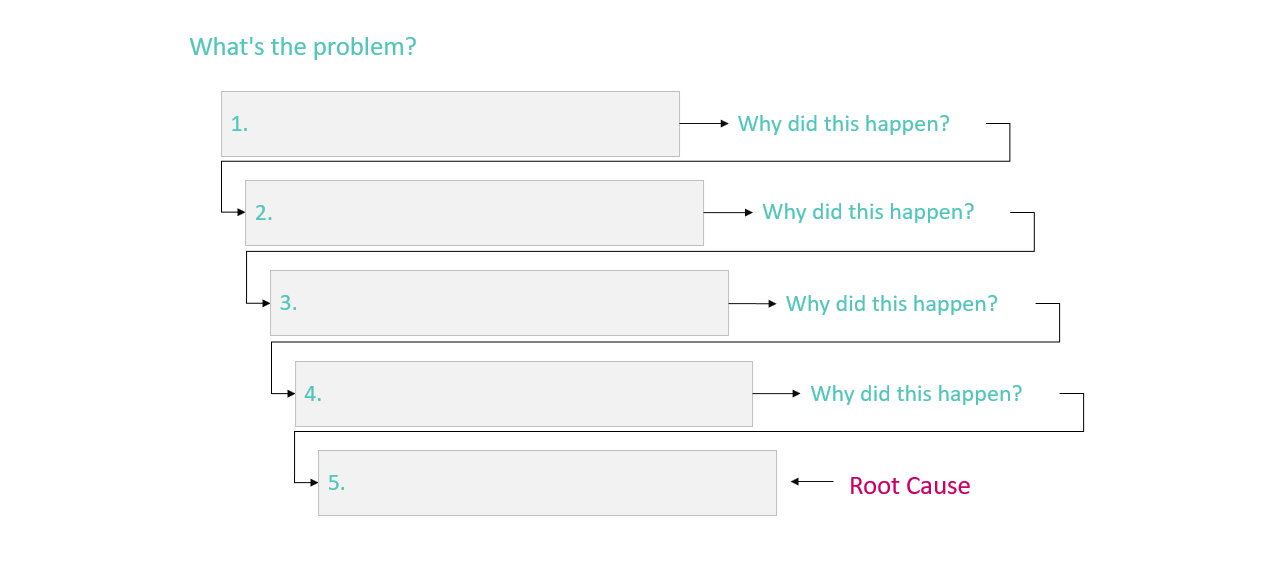Select the box numbered 2

pos(474,213)
